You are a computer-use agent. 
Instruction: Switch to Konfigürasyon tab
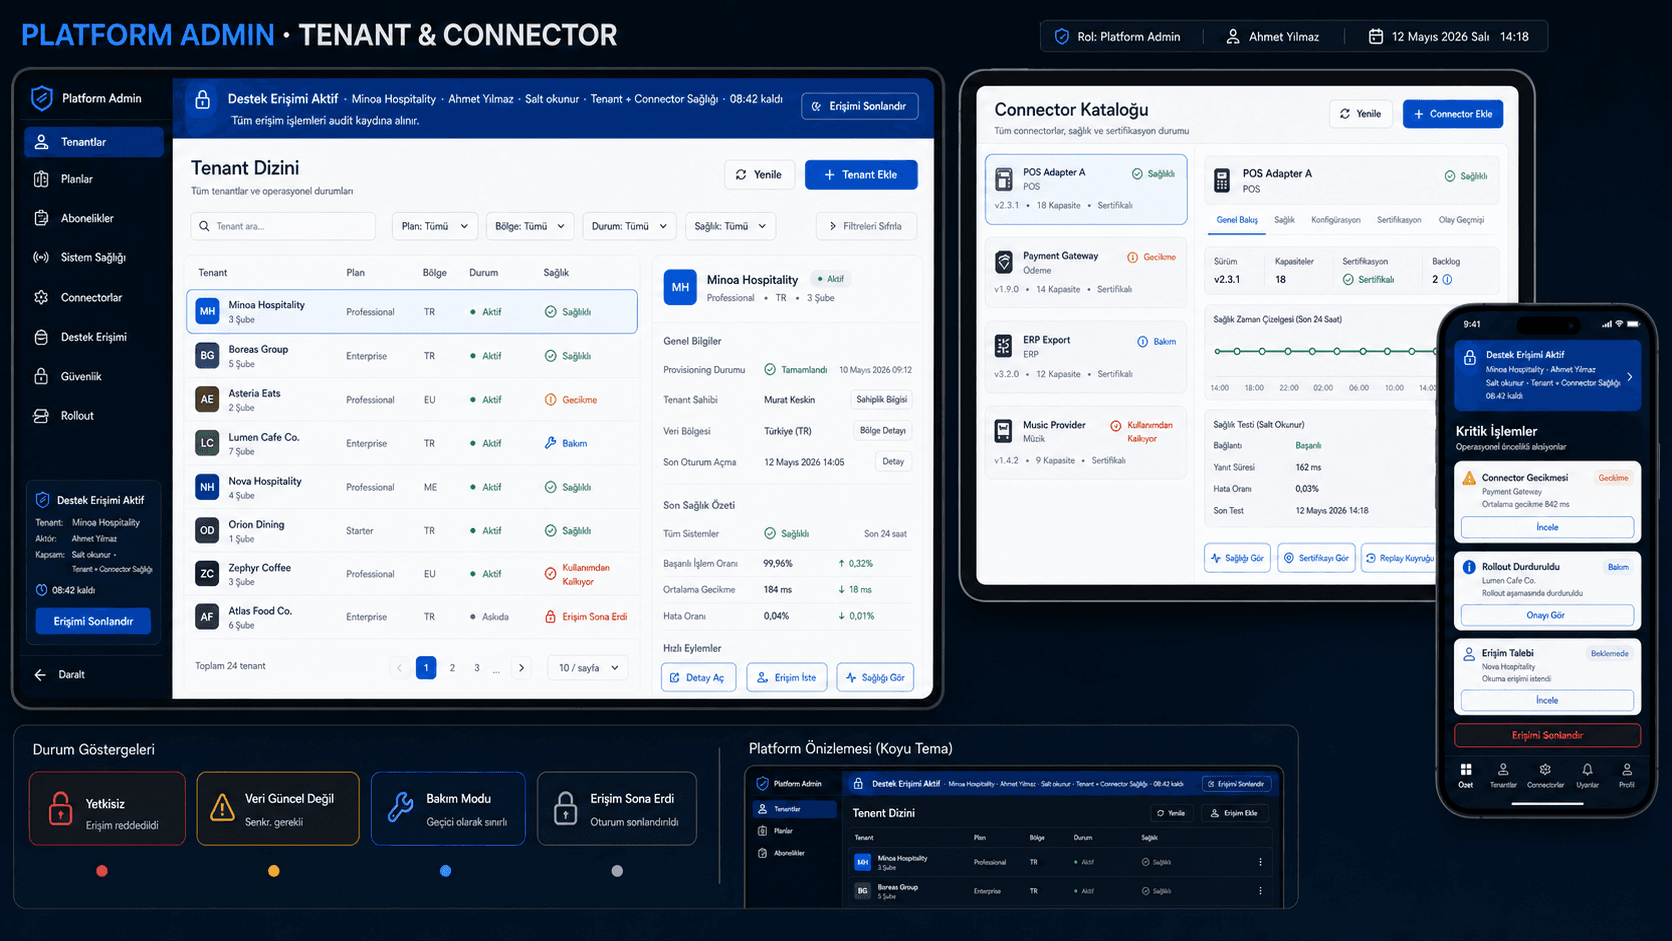coord(1335,220)
